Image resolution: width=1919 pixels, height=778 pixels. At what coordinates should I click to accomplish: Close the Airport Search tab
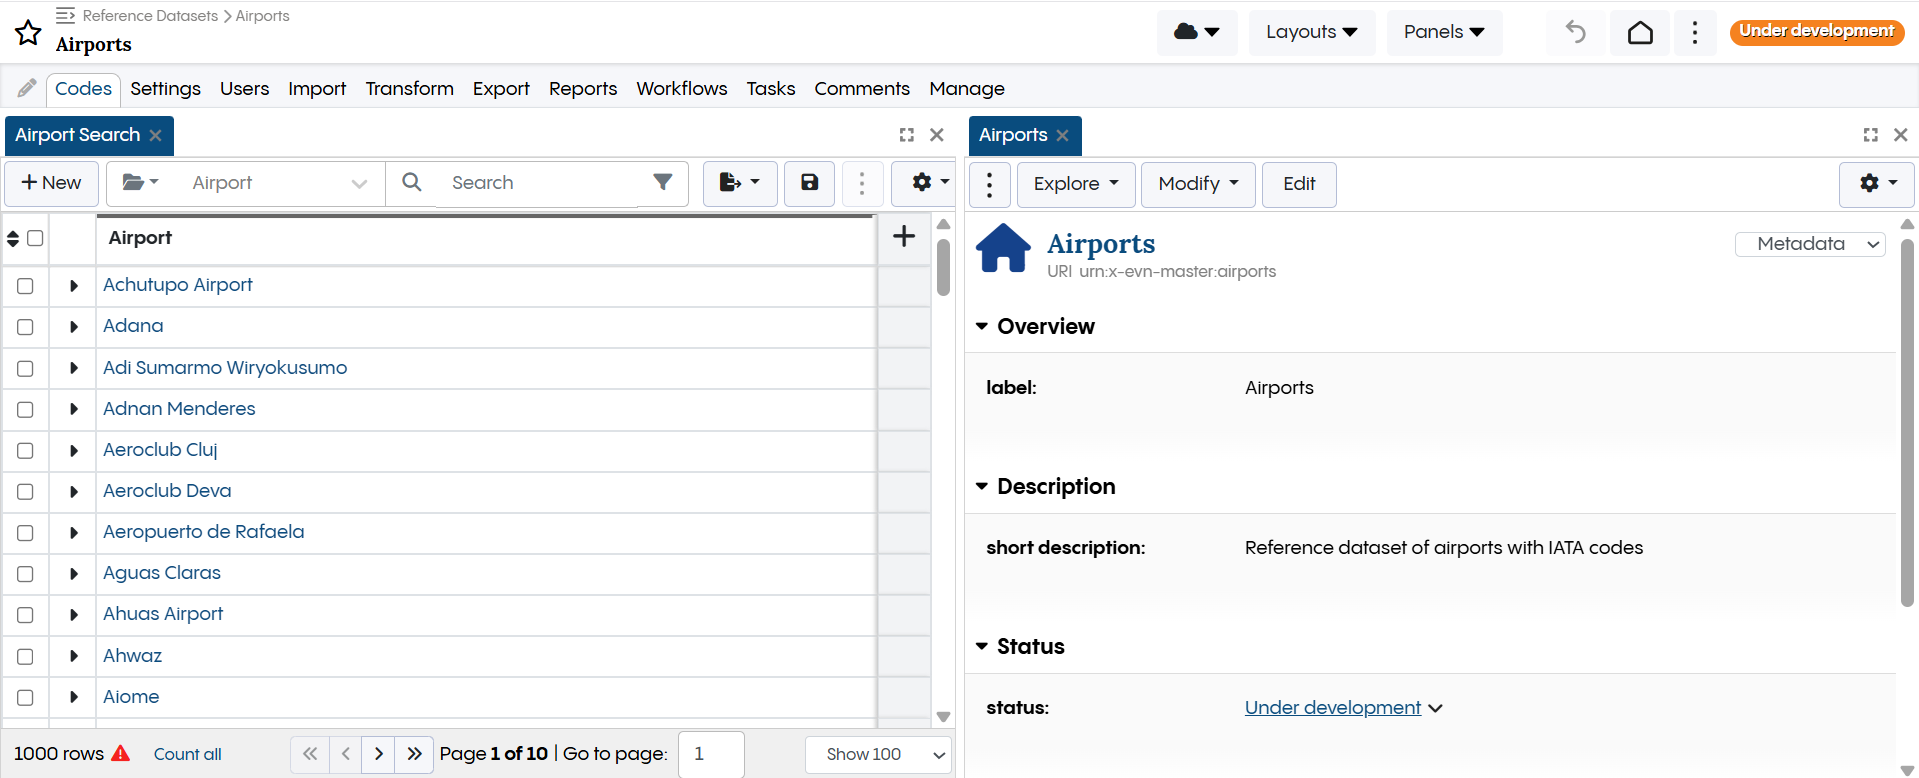155,135
